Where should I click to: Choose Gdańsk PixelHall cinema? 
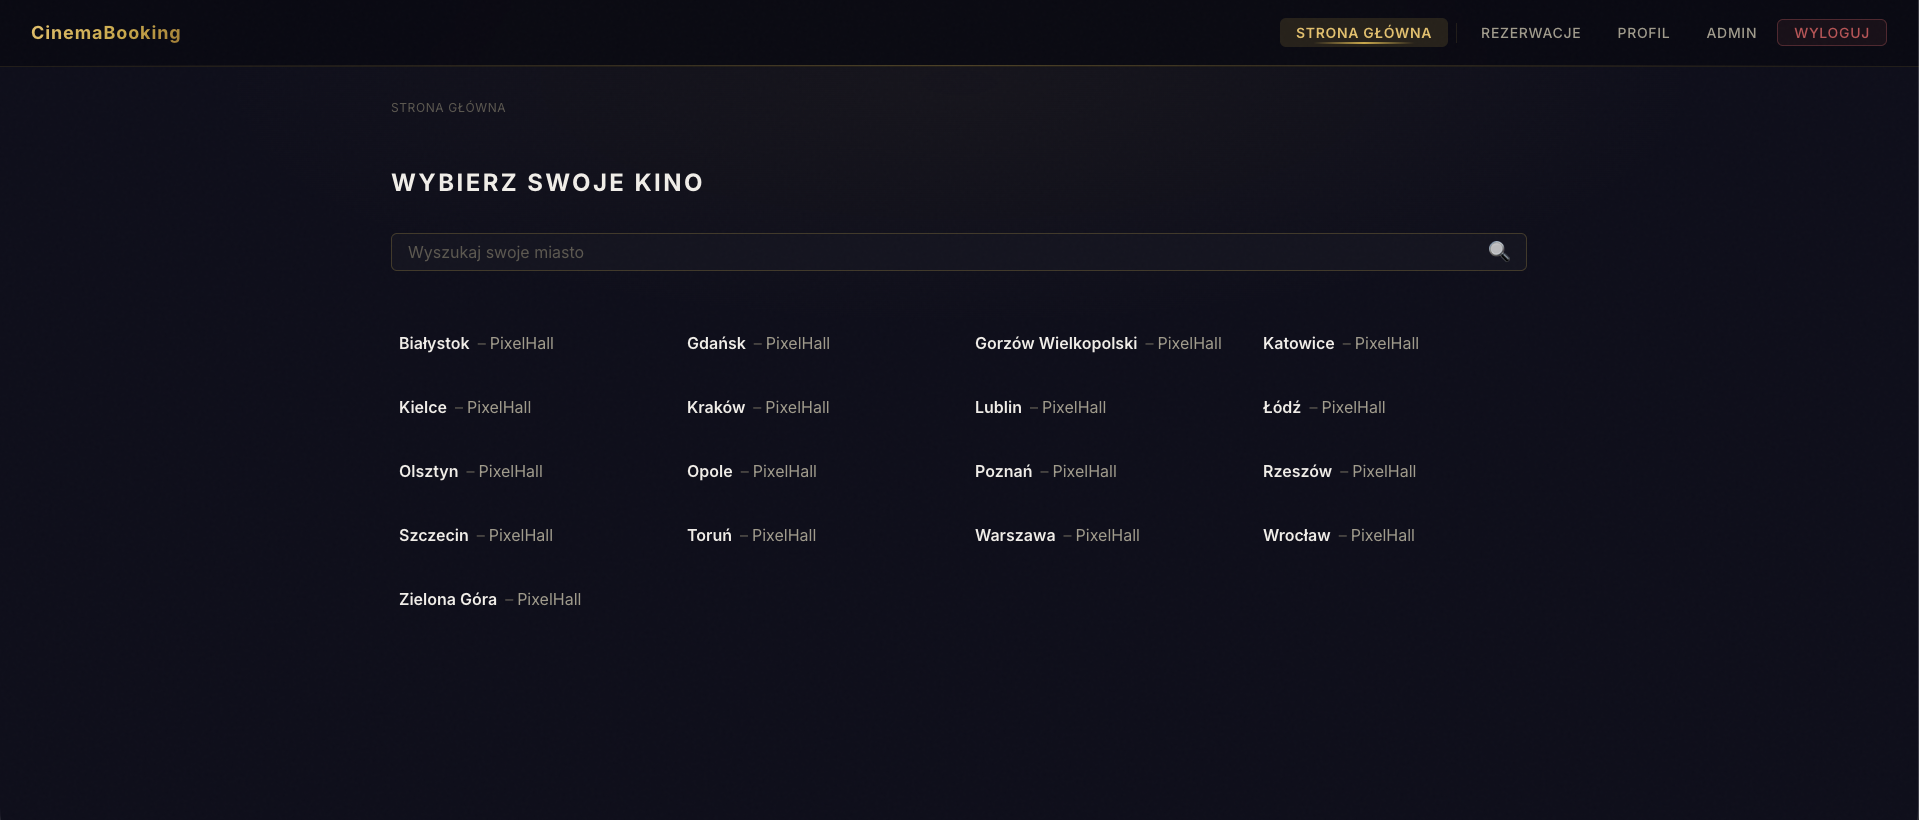tap(758, 343)
